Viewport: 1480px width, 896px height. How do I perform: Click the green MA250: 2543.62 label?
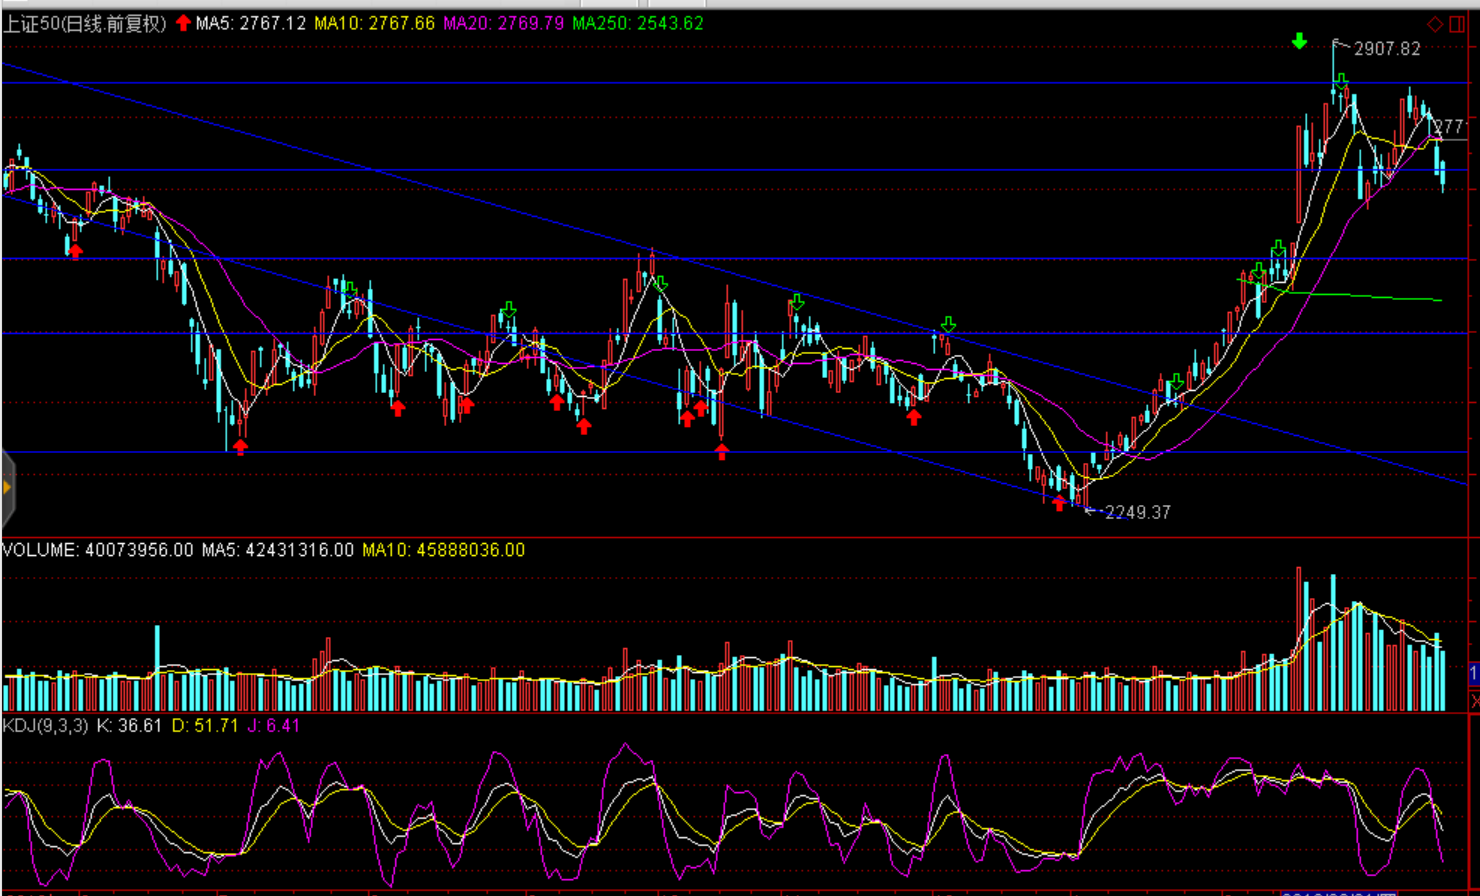[x=637, y=23]
